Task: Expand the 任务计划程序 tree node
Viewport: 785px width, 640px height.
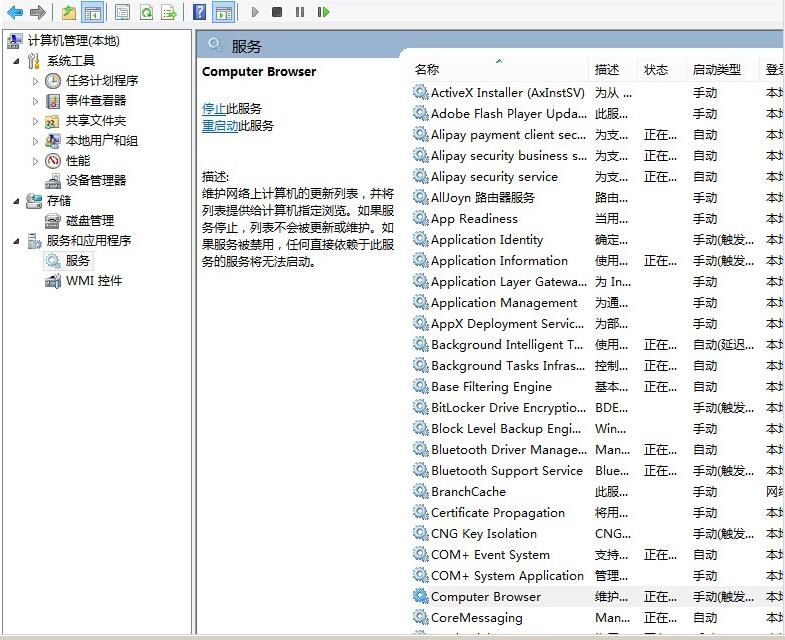Action: coord(37,81)
